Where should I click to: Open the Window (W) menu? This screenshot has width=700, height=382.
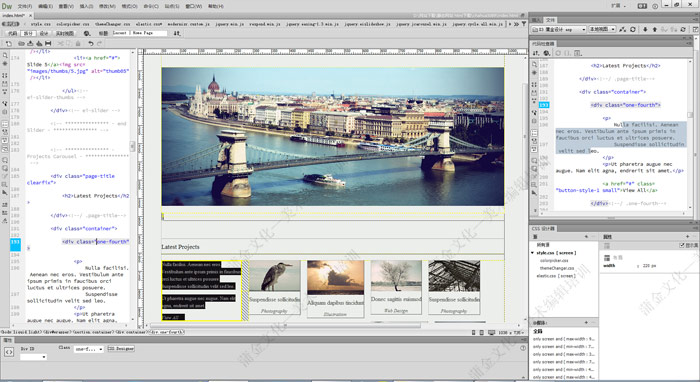click(x=193, y=6)
